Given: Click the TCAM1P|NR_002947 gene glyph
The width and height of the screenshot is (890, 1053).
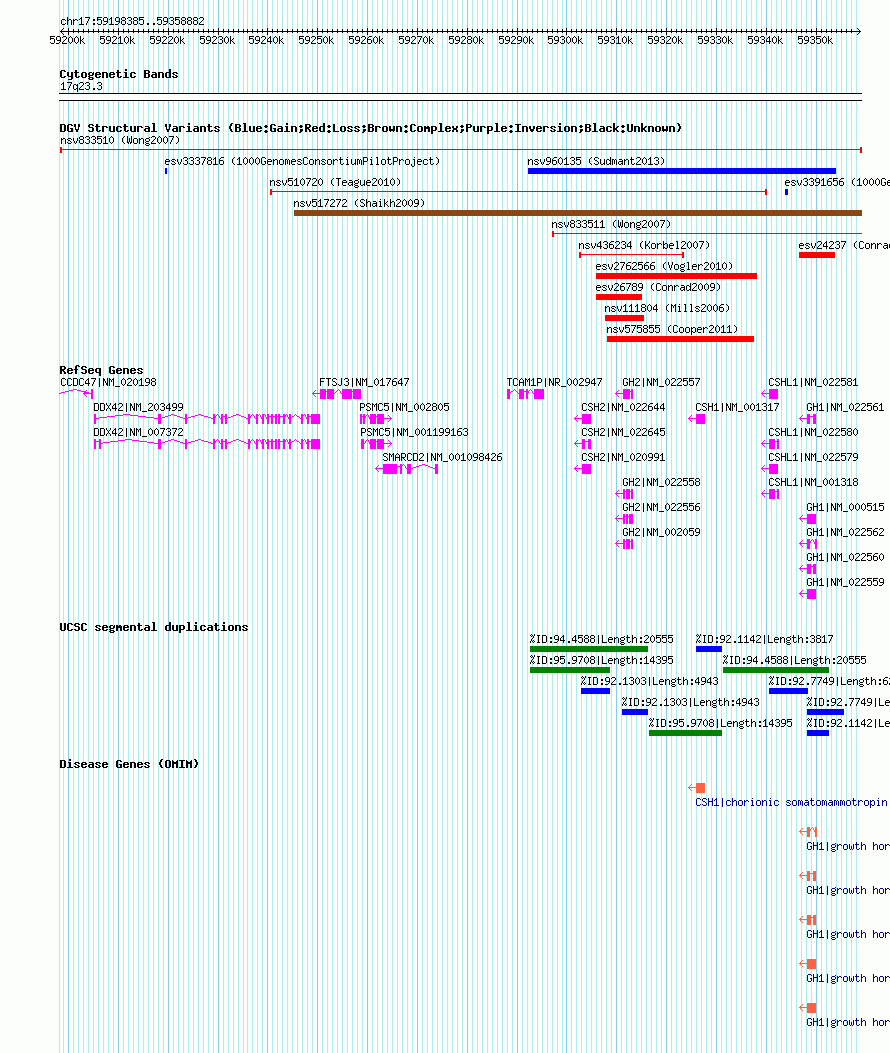Looking at the screenshot, I should (x=525, y=394).
